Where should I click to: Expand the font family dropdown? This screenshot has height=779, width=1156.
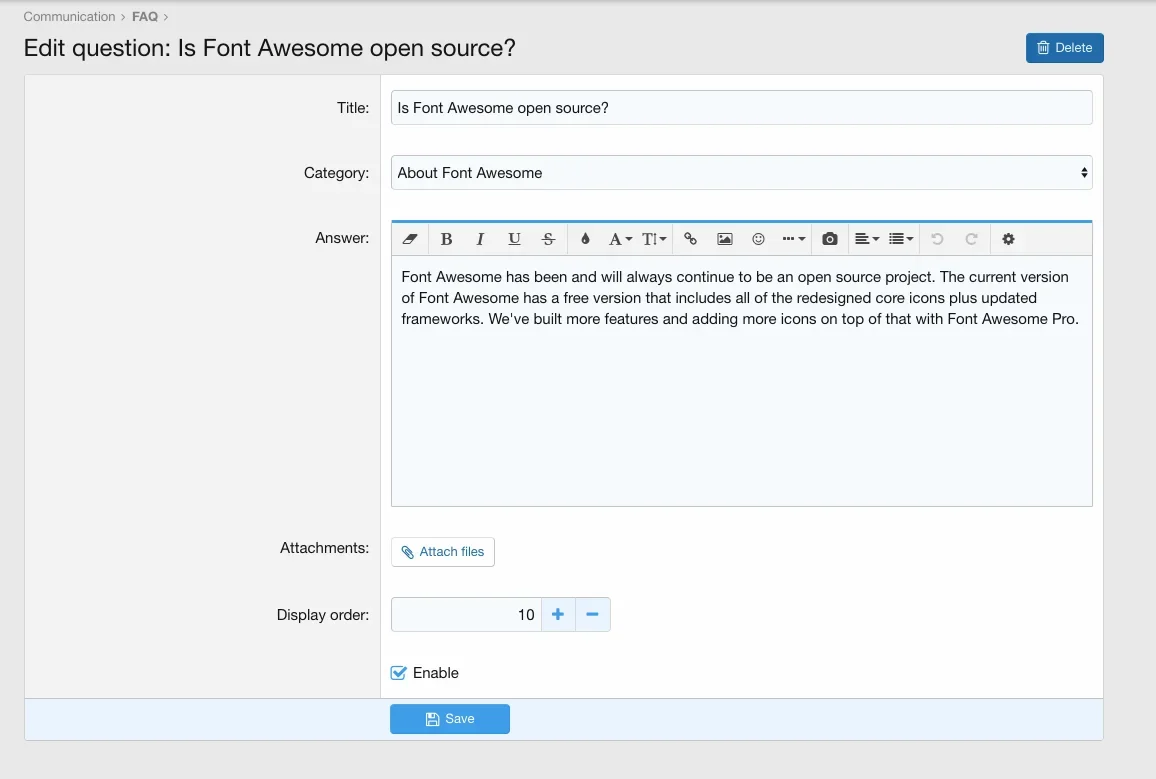pos(620,239)
